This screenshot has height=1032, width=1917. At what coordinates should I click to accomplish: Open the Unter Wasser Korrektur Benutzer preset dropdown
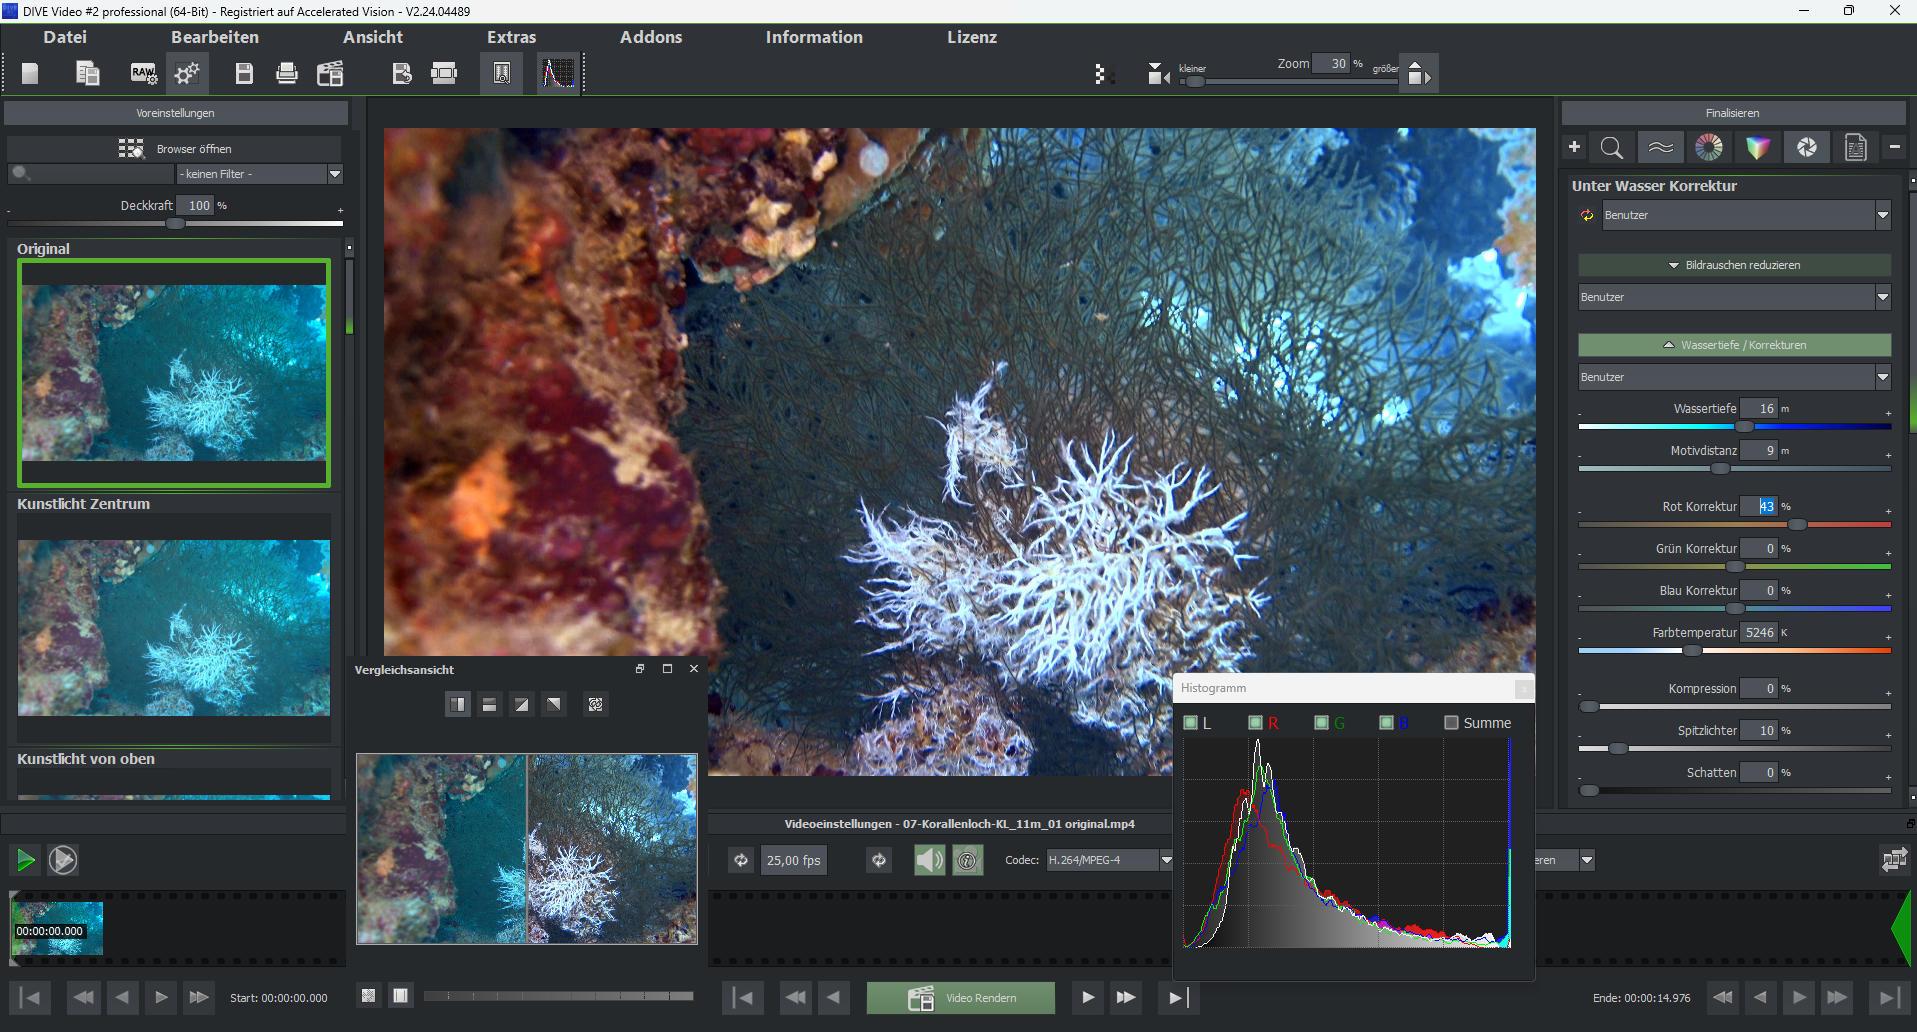coord(1746,215)
